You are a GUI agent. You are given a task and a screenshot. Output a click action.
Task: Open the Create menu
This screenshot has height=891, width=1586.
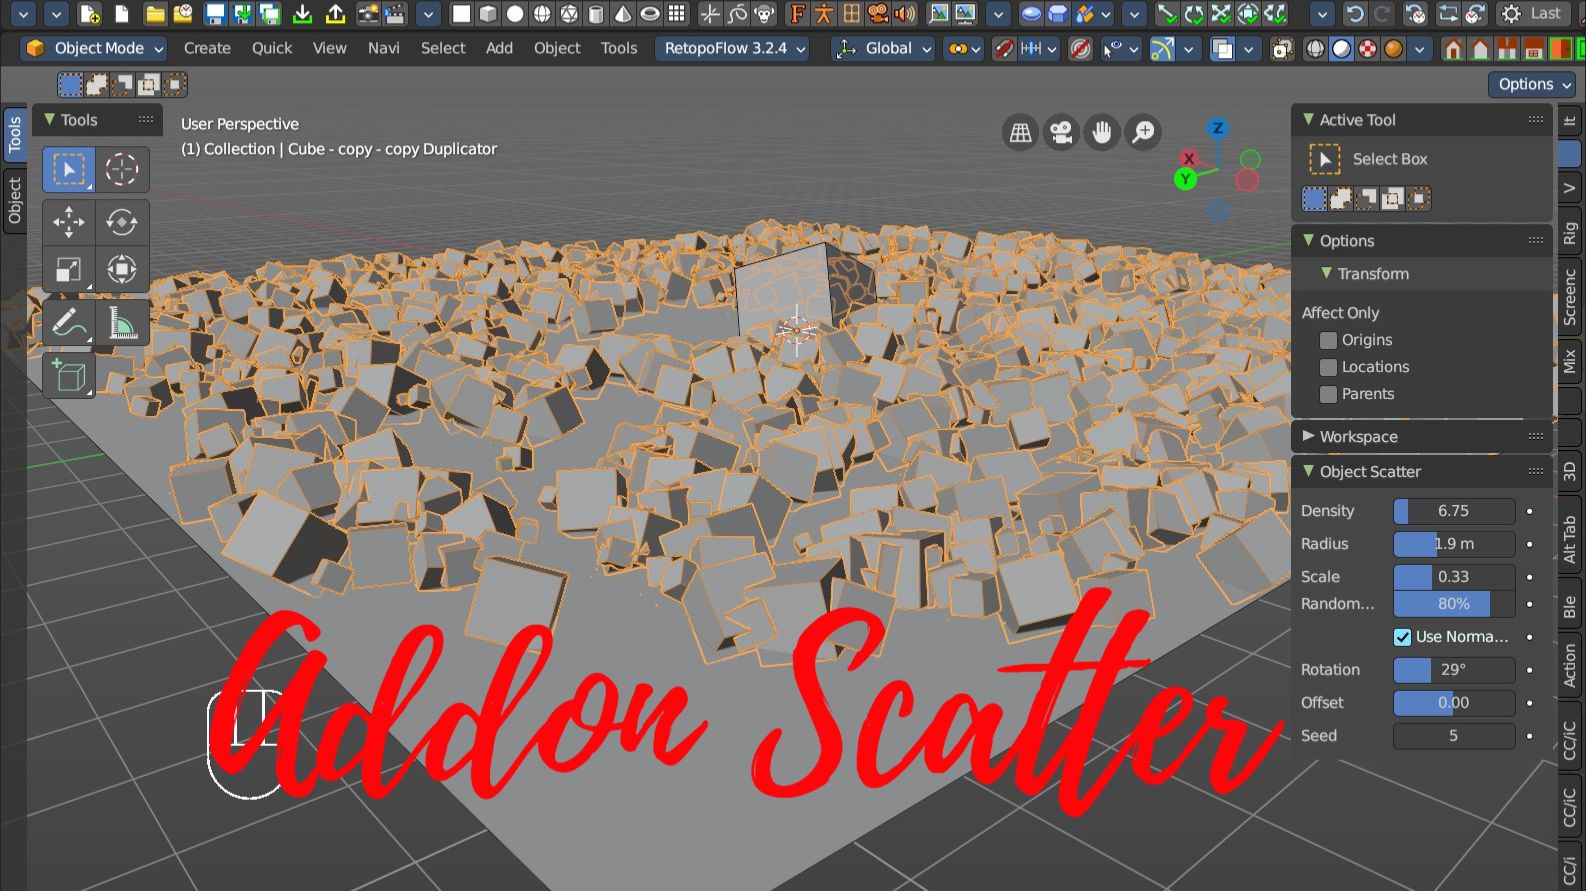[x=207, y=48]
